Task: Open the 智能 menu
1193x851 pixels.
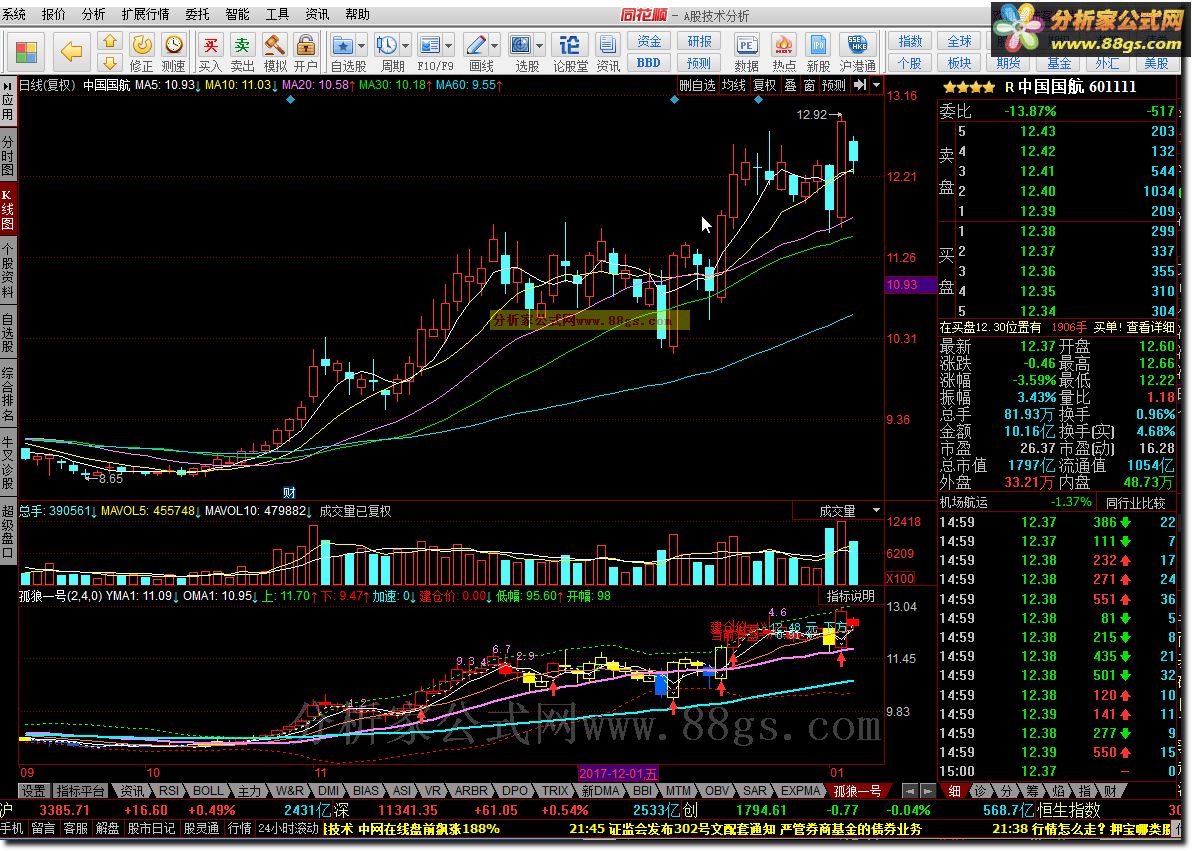Action: [237, 14]
